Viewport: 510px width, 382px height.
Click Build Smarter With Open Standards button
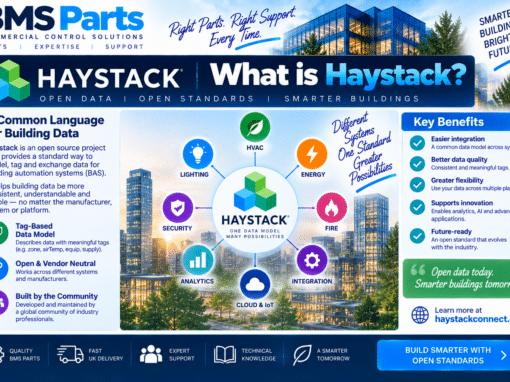pyautogui.click(x=443, y=355)
